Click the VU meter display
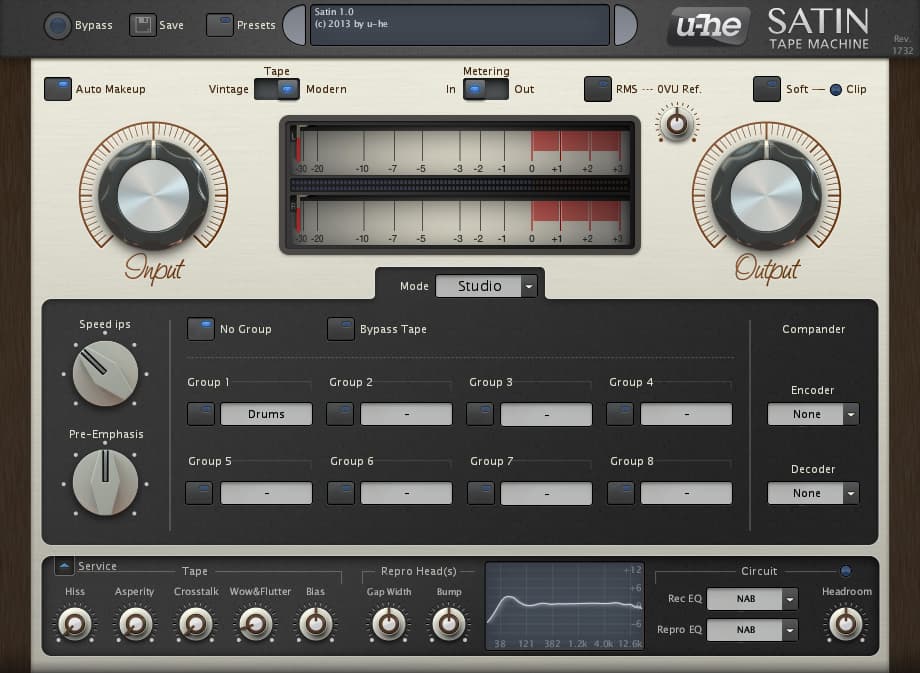This screenshot has width=920, height=673. pyautogui.click(x=460, y=185)
